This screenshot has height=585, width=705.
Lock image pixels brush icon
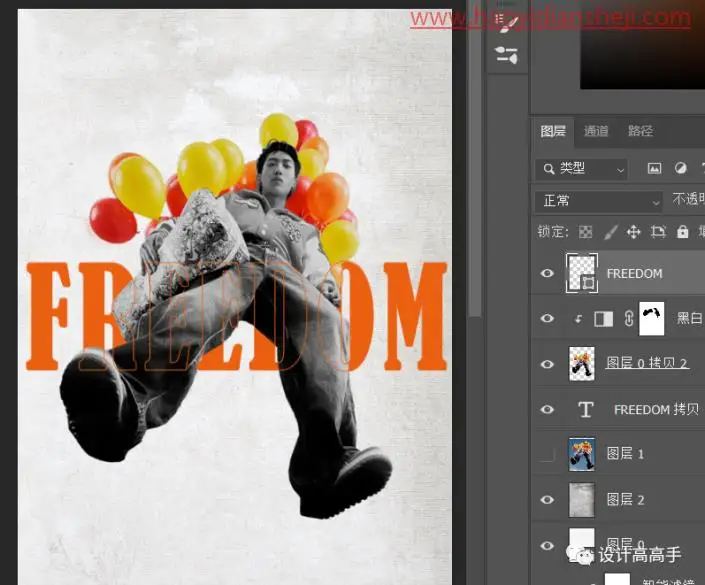pyautogui.click(x=610, y=232)
